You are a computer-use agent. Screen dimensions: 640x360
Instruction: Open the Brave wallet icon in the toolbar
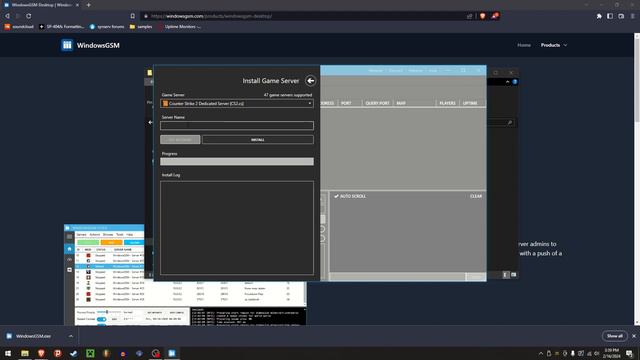coord(621,16)
